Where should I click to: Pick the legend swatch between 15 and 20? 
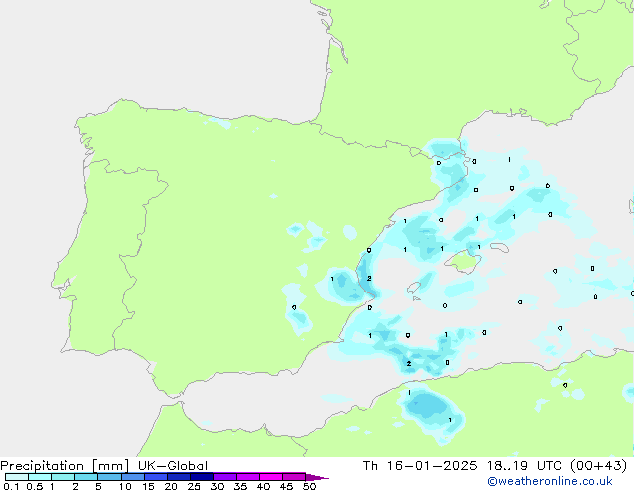pyautogui.click(x=156, y=477)
